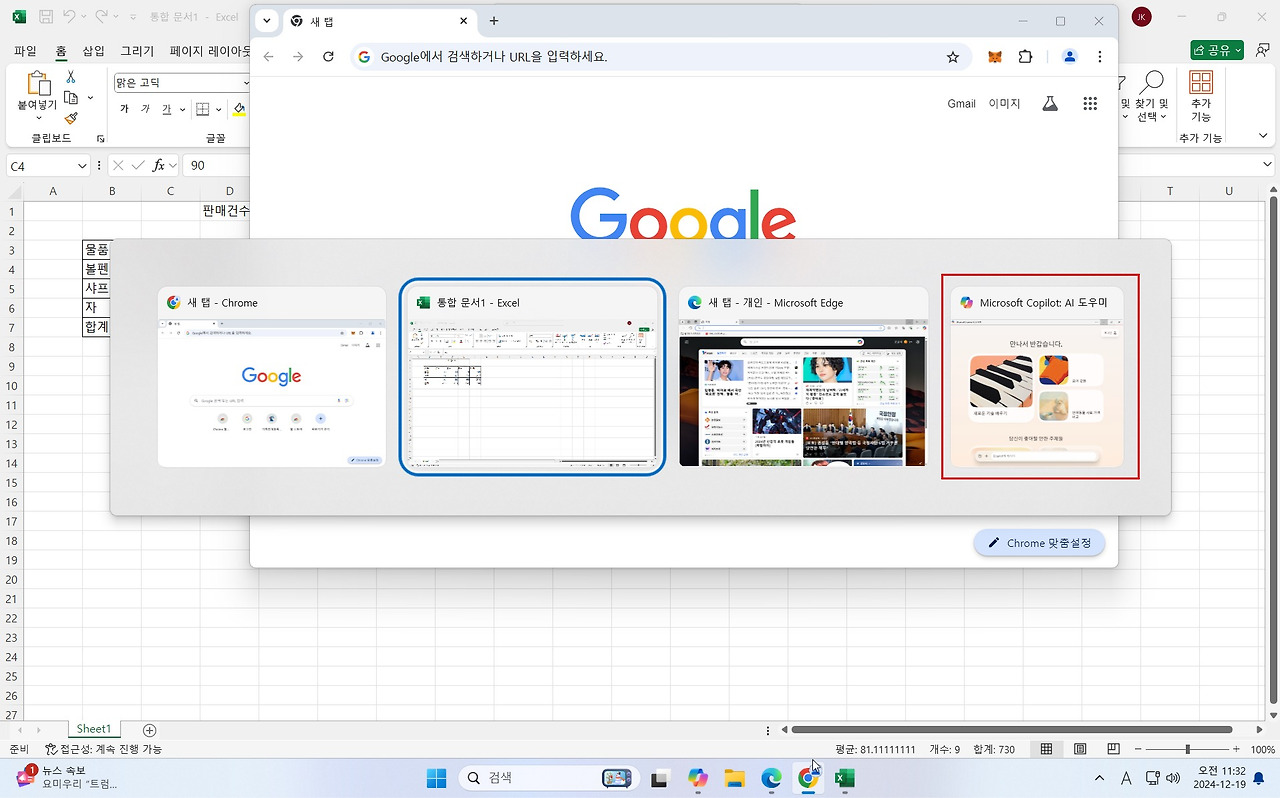The width and height of the screenshot is (1280, 798).
Task: Bookmark the page with Chrome's star icon
Action: 953,57
